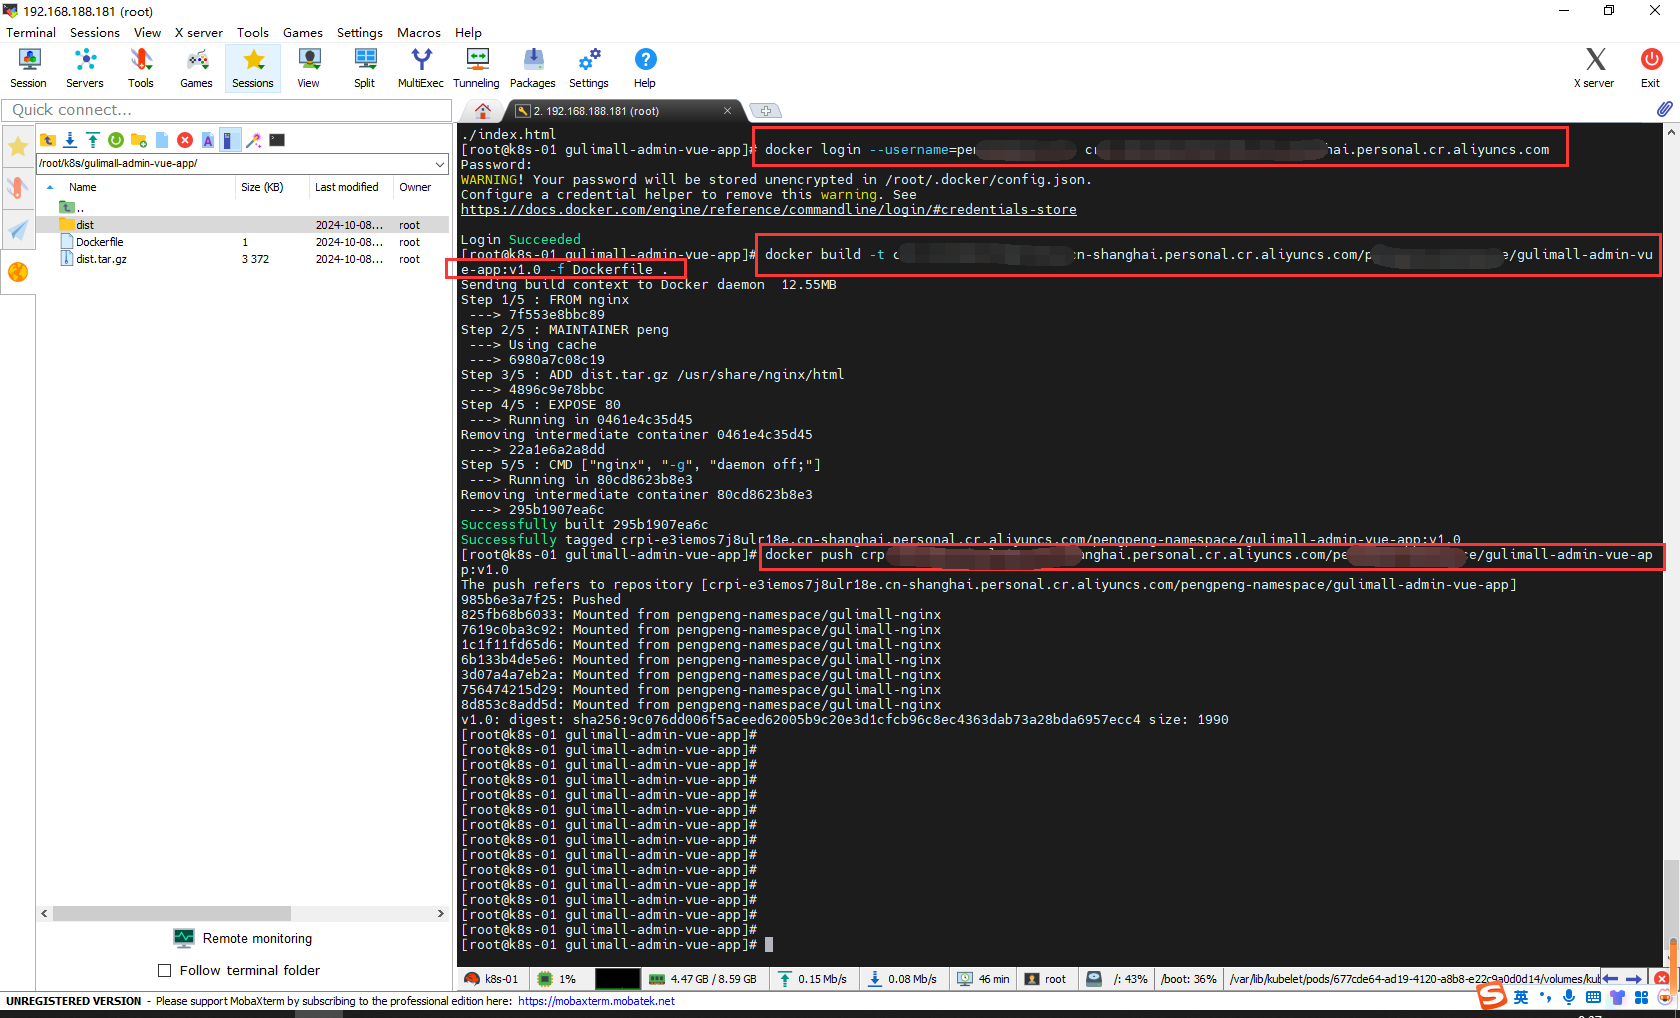Screen dimensions: 1680x1018
Task: Click the magic wand SFTP toolbar icon
Action: tap(254, 140)
